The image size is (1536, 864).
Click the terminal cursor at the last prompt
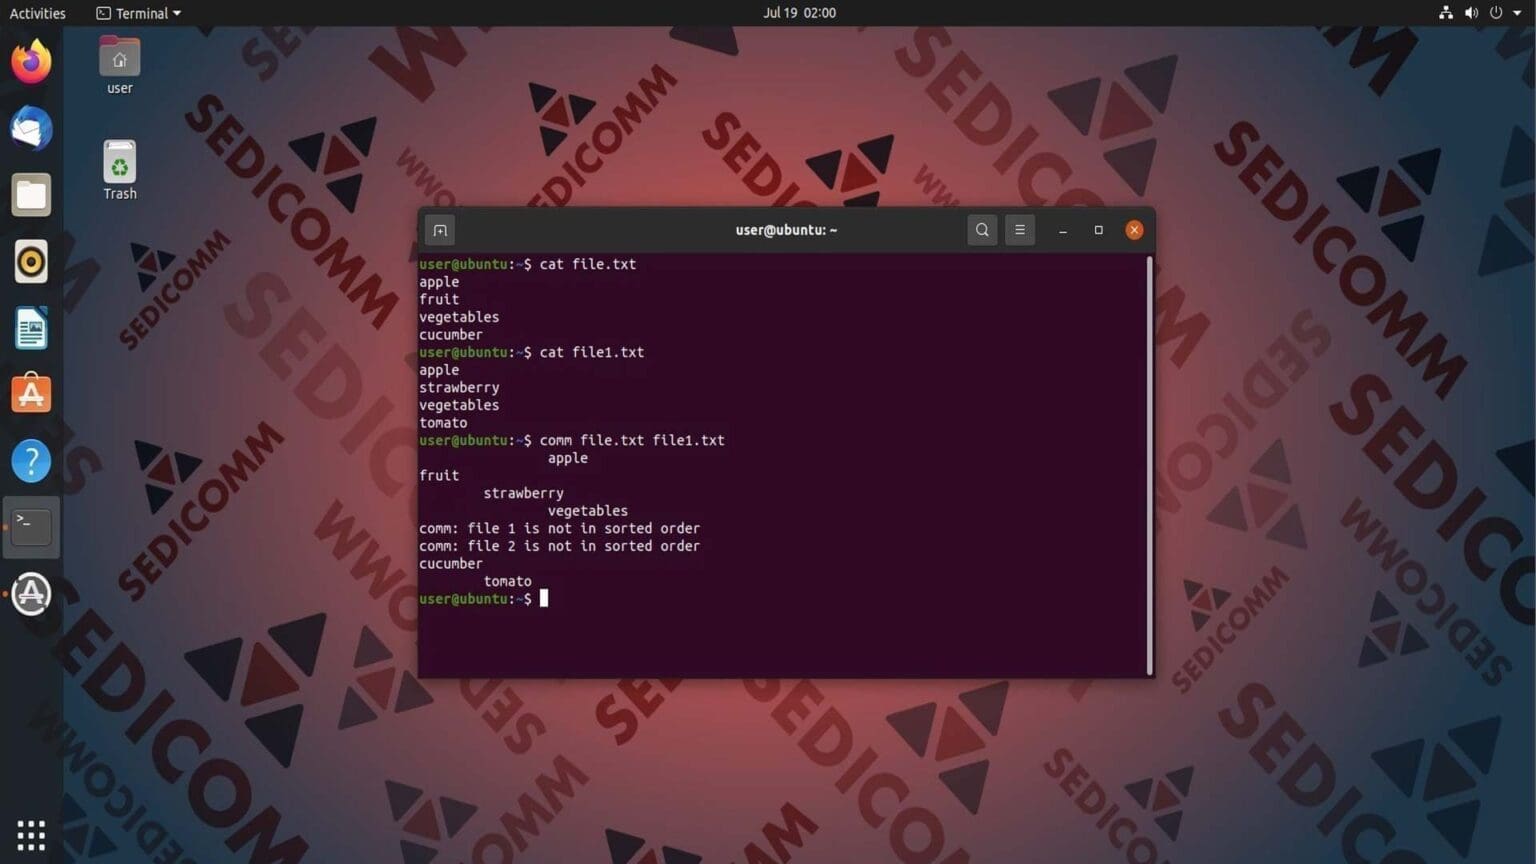[x=544, y=599]
